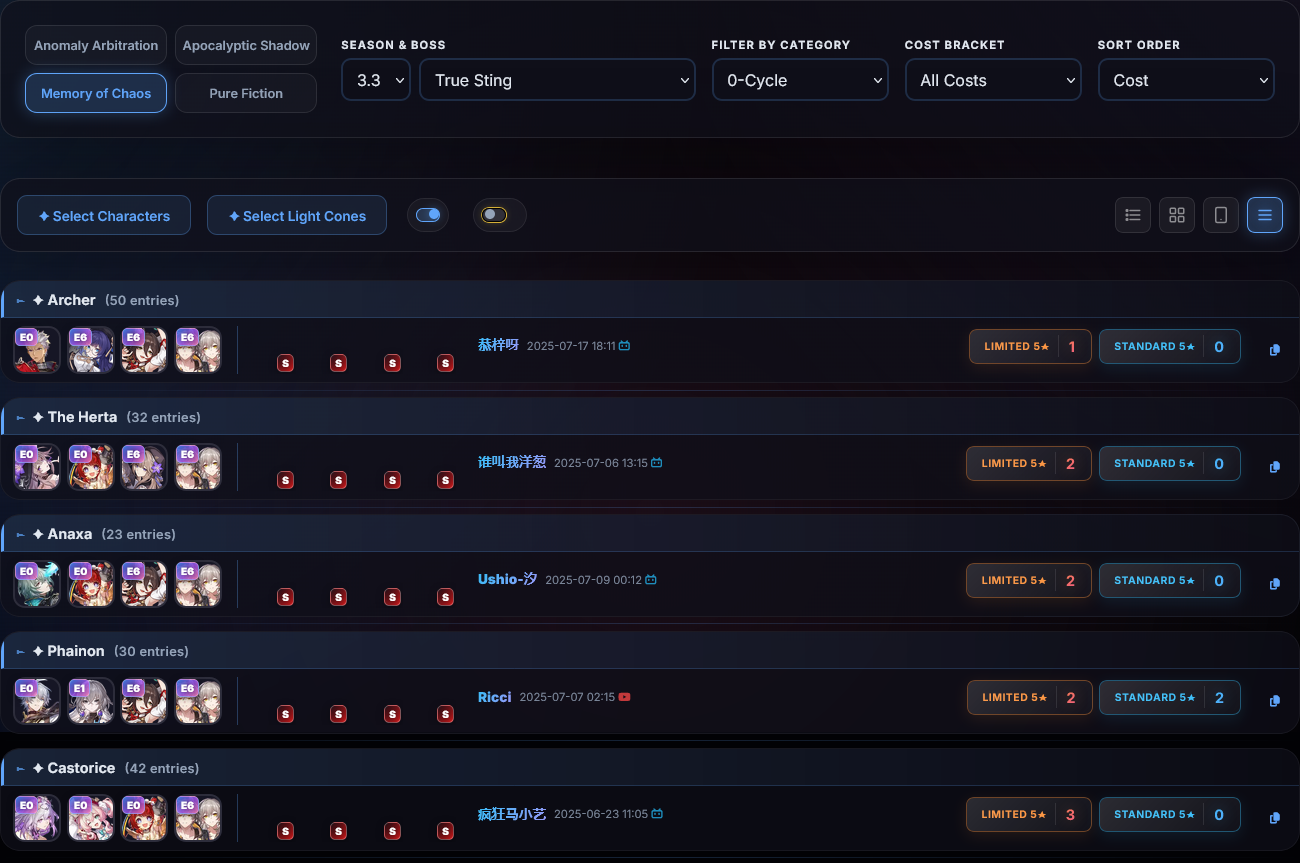Open the Sort Order Cost dropdown
Screen dimensions: 1300x863
(1186, 80)
